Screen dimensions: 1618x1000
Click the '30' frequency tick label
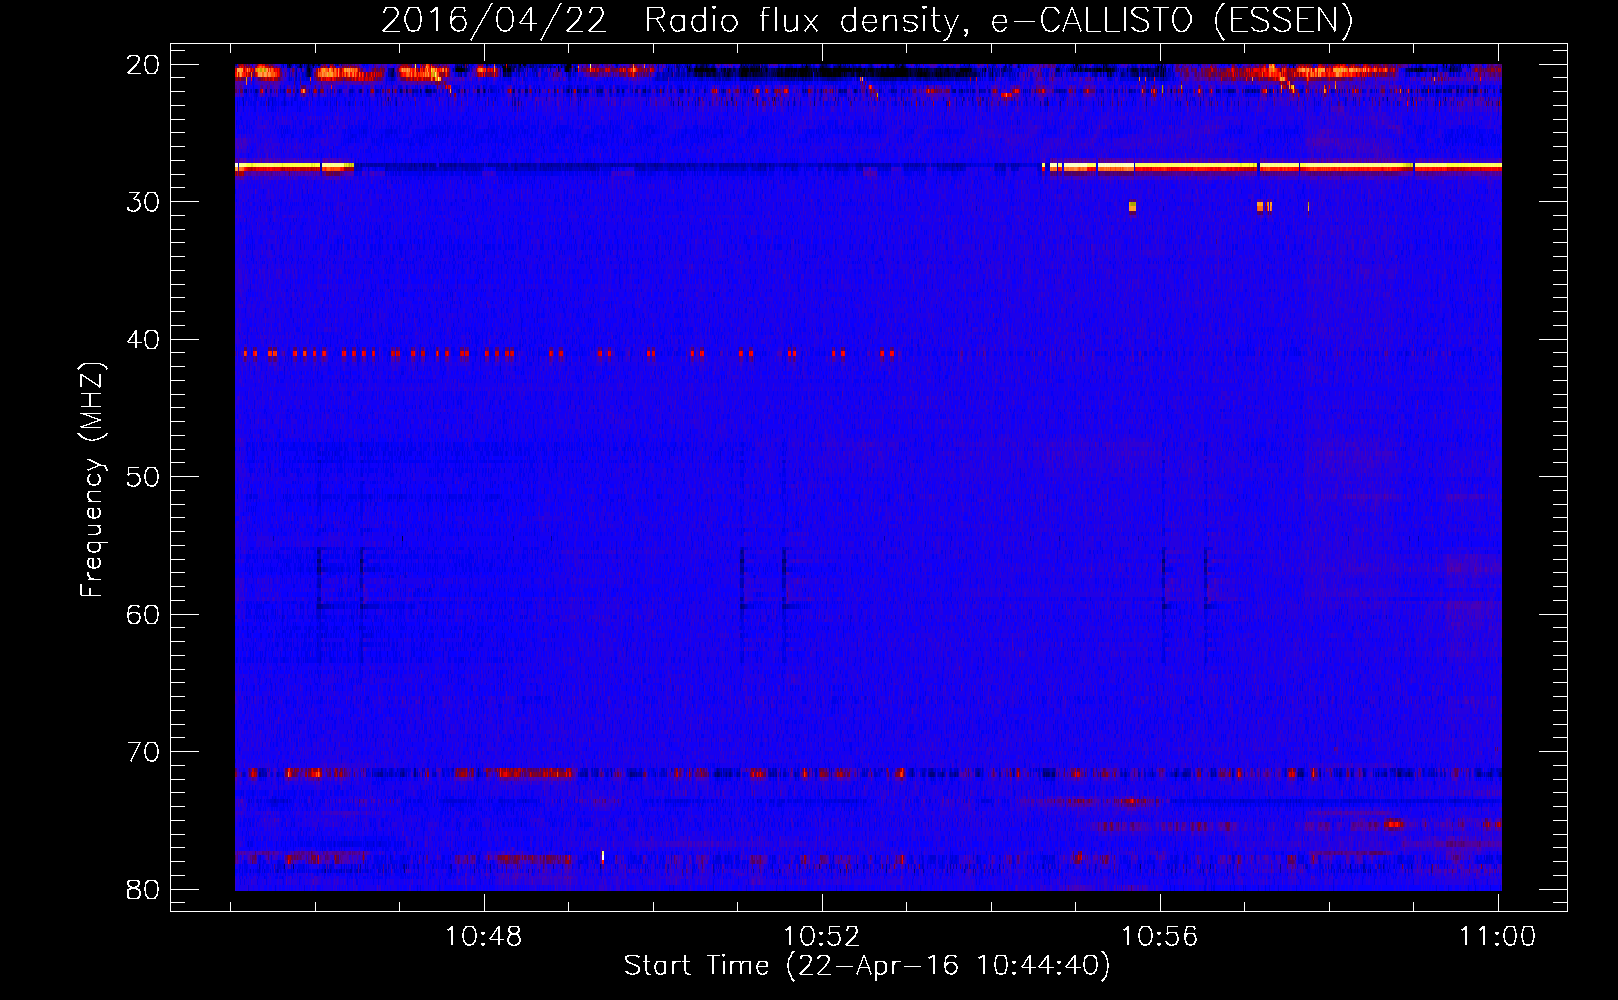pos(143,202)
